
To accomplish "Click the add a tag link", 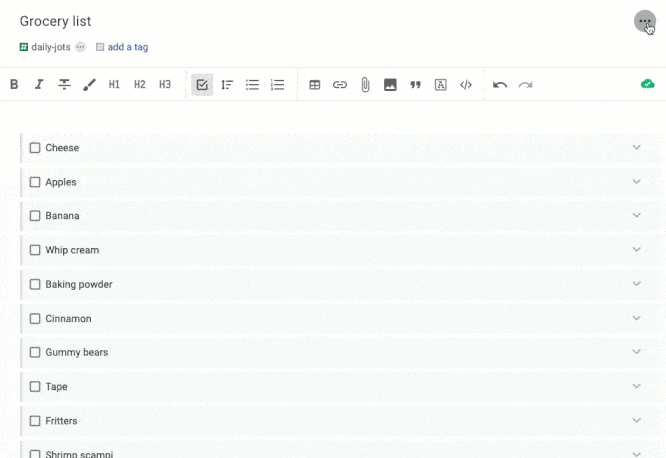I will click(128, 47).
